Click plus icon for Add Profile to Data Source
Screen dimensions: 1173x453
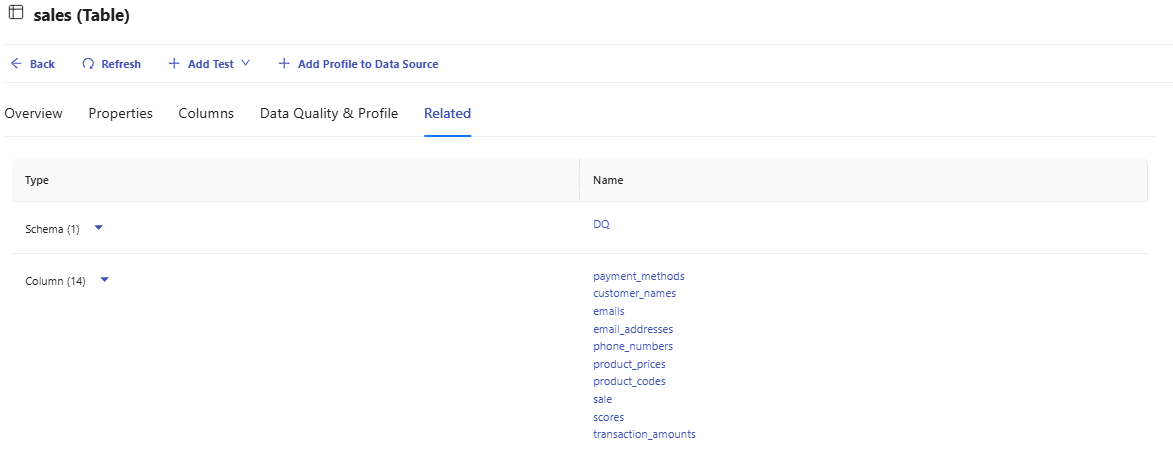click(x=284, y=64)
